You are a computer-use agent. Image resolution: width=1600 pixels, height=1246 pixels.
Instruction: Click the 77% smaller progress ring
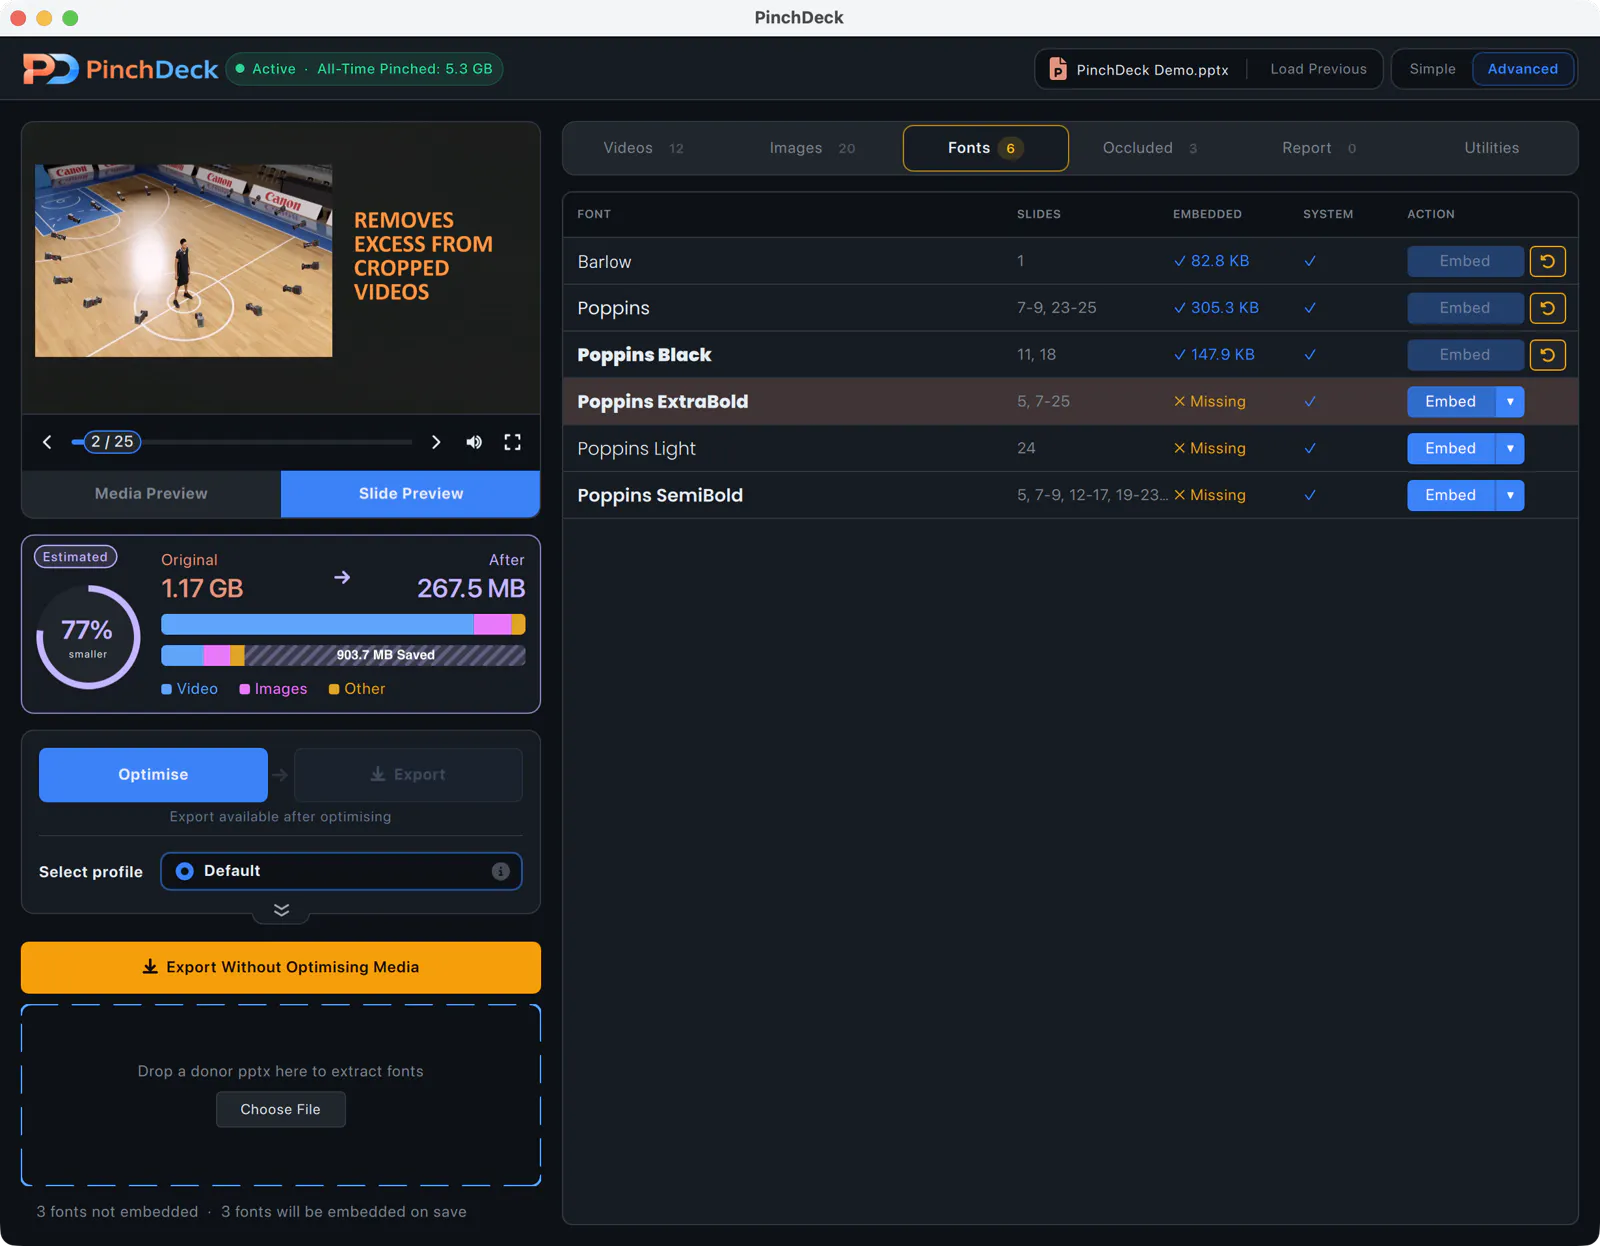pos(88,637)
